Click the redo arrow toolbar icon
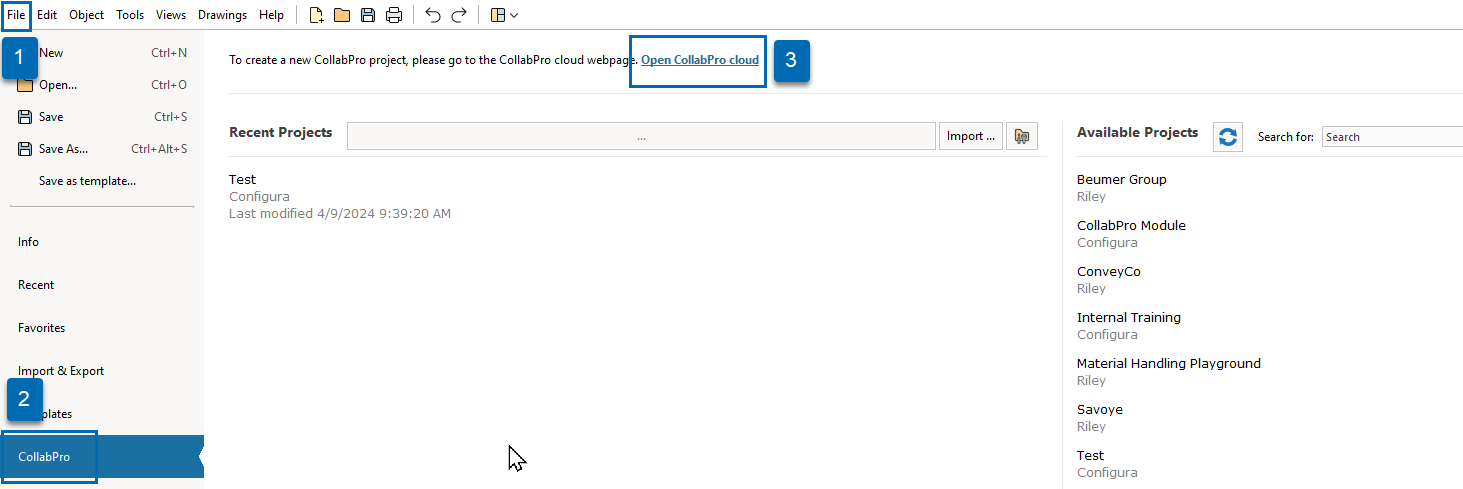 tap(459, 15)
